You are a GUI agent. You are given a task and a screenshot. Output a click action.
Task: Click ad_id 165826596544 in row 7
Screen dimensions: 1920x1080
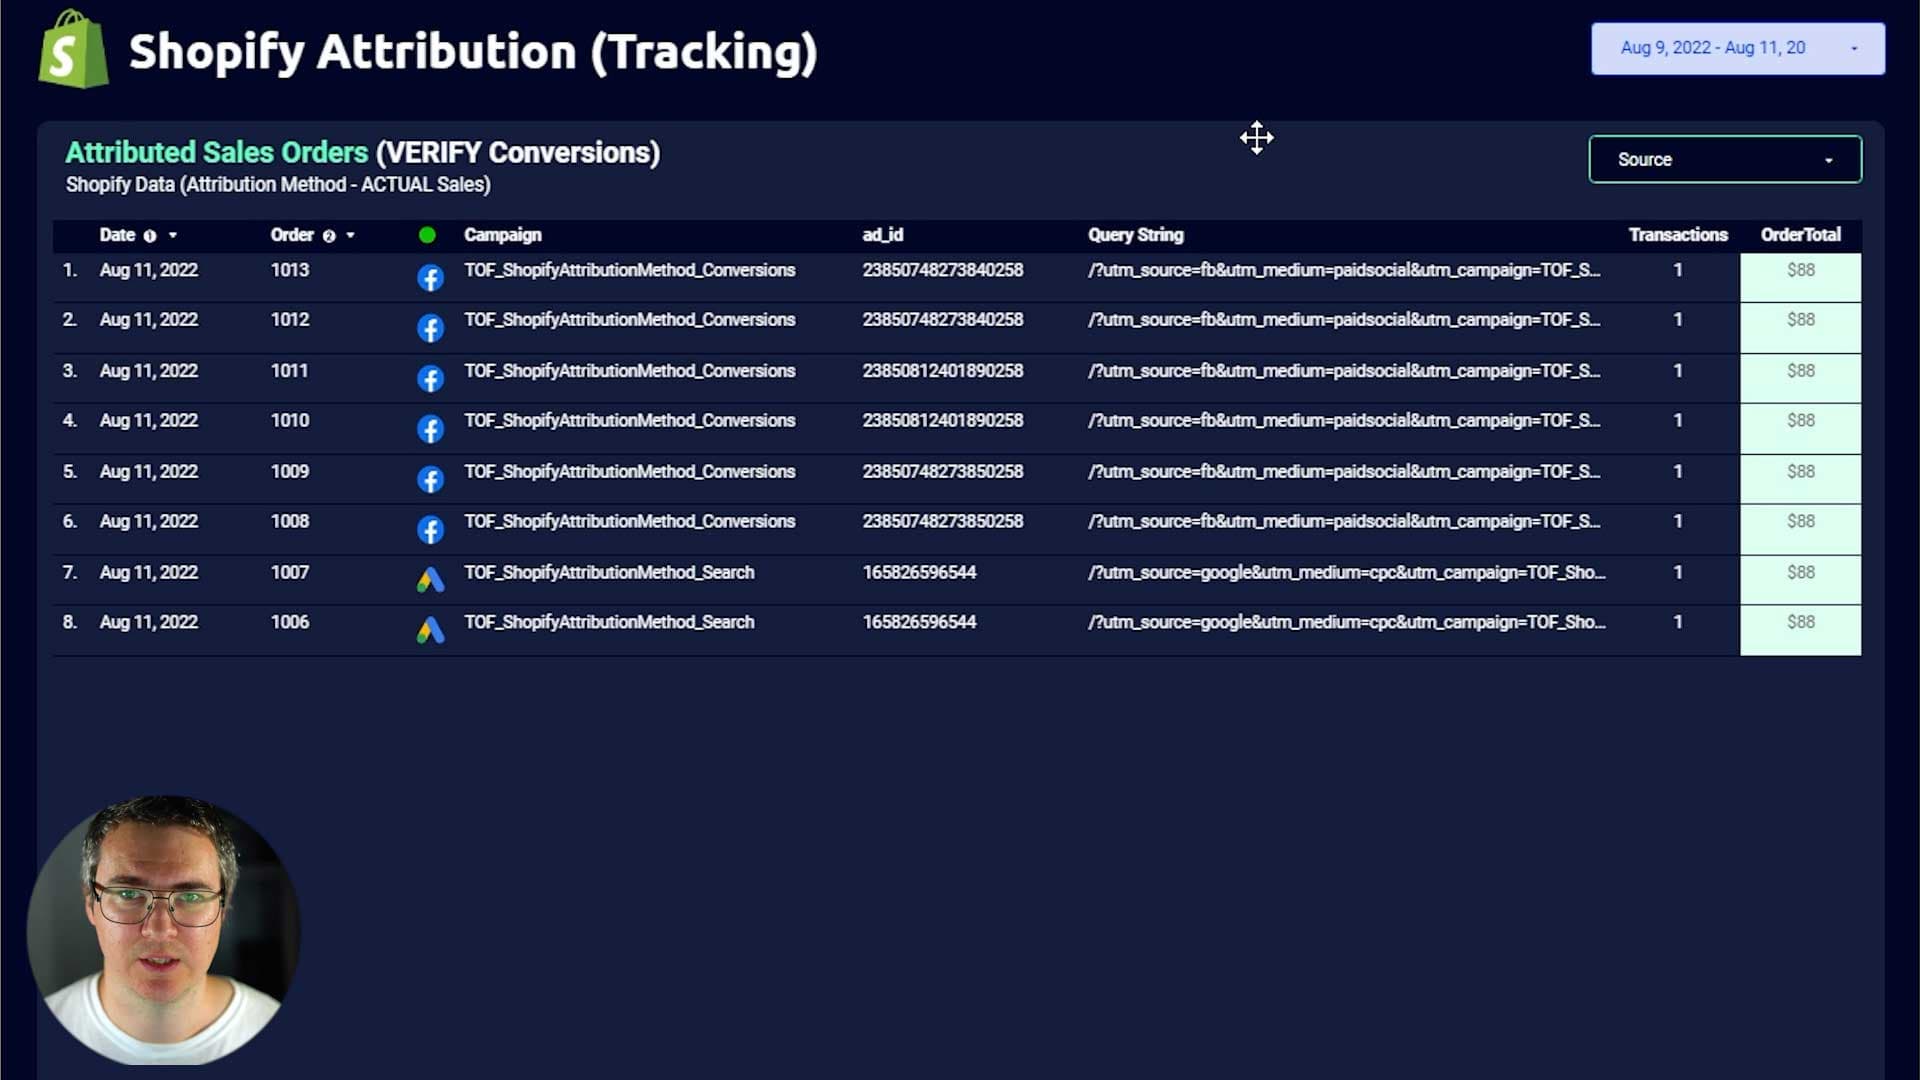[919, 573]
